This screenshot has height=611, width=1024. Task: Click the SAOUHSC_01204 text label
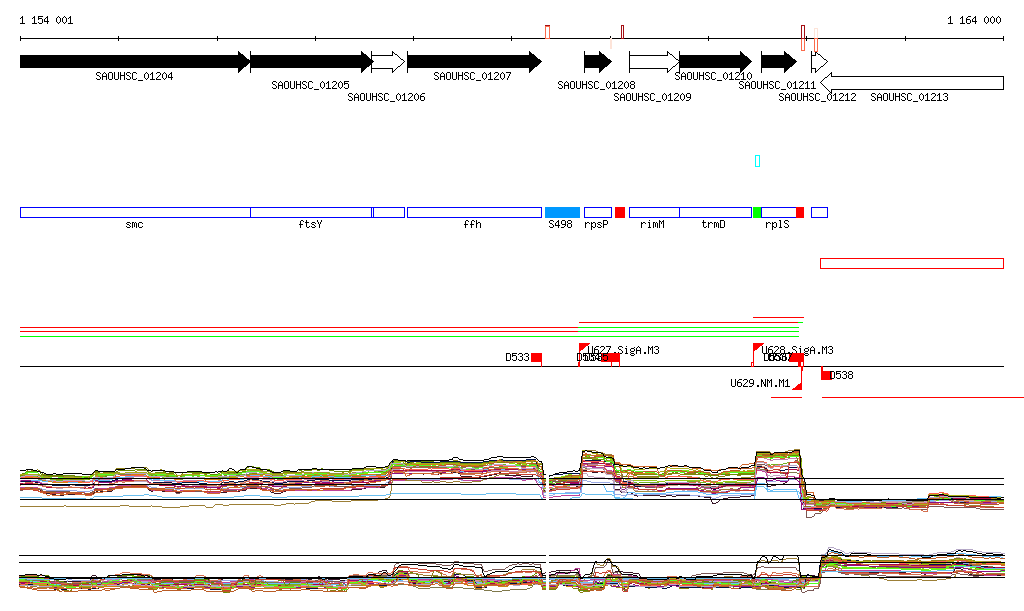(134, 76)
